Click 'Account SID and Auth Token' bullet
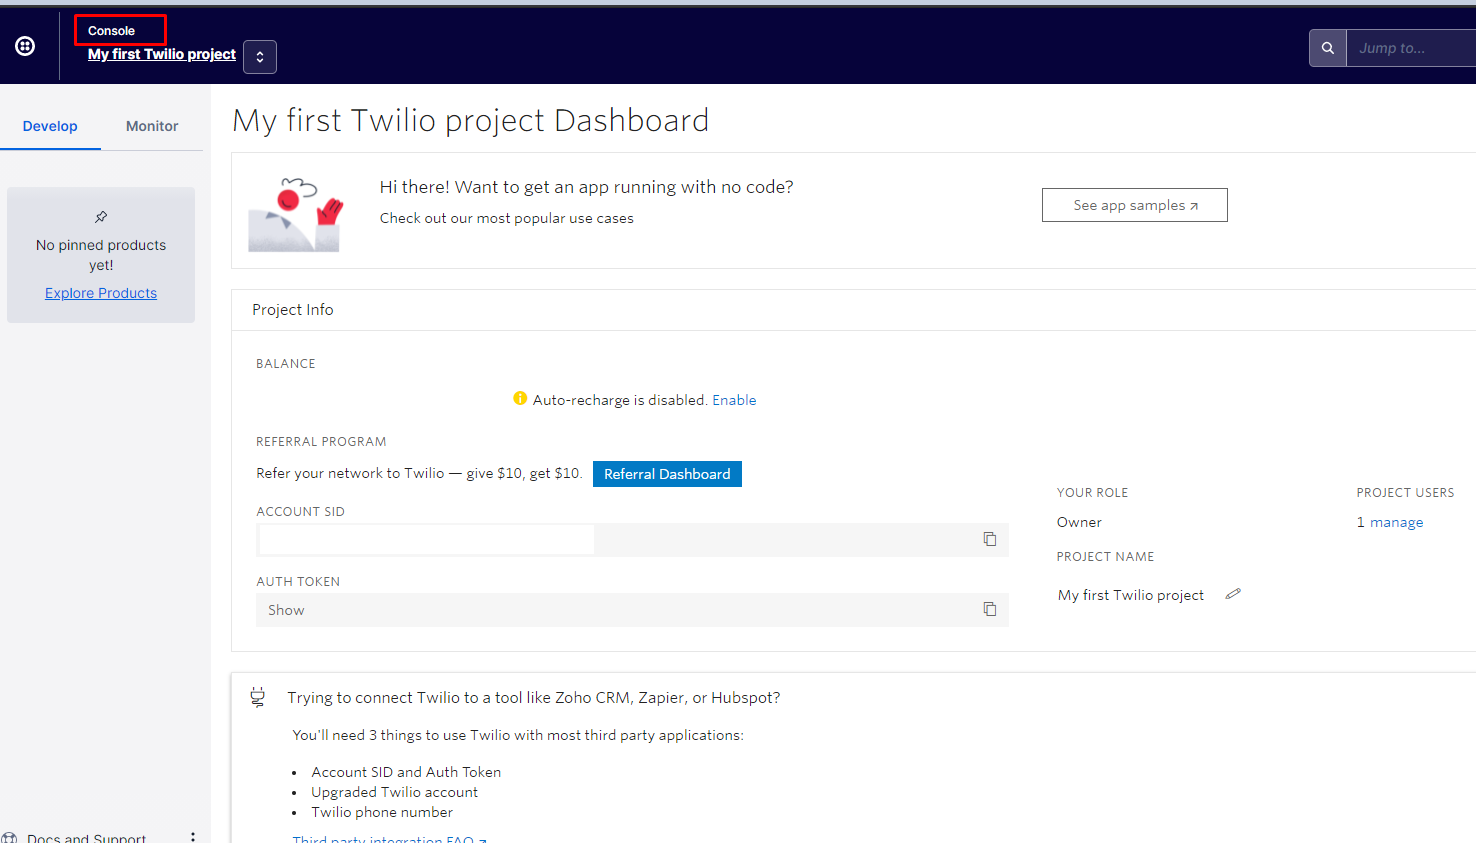 point(406,772)
